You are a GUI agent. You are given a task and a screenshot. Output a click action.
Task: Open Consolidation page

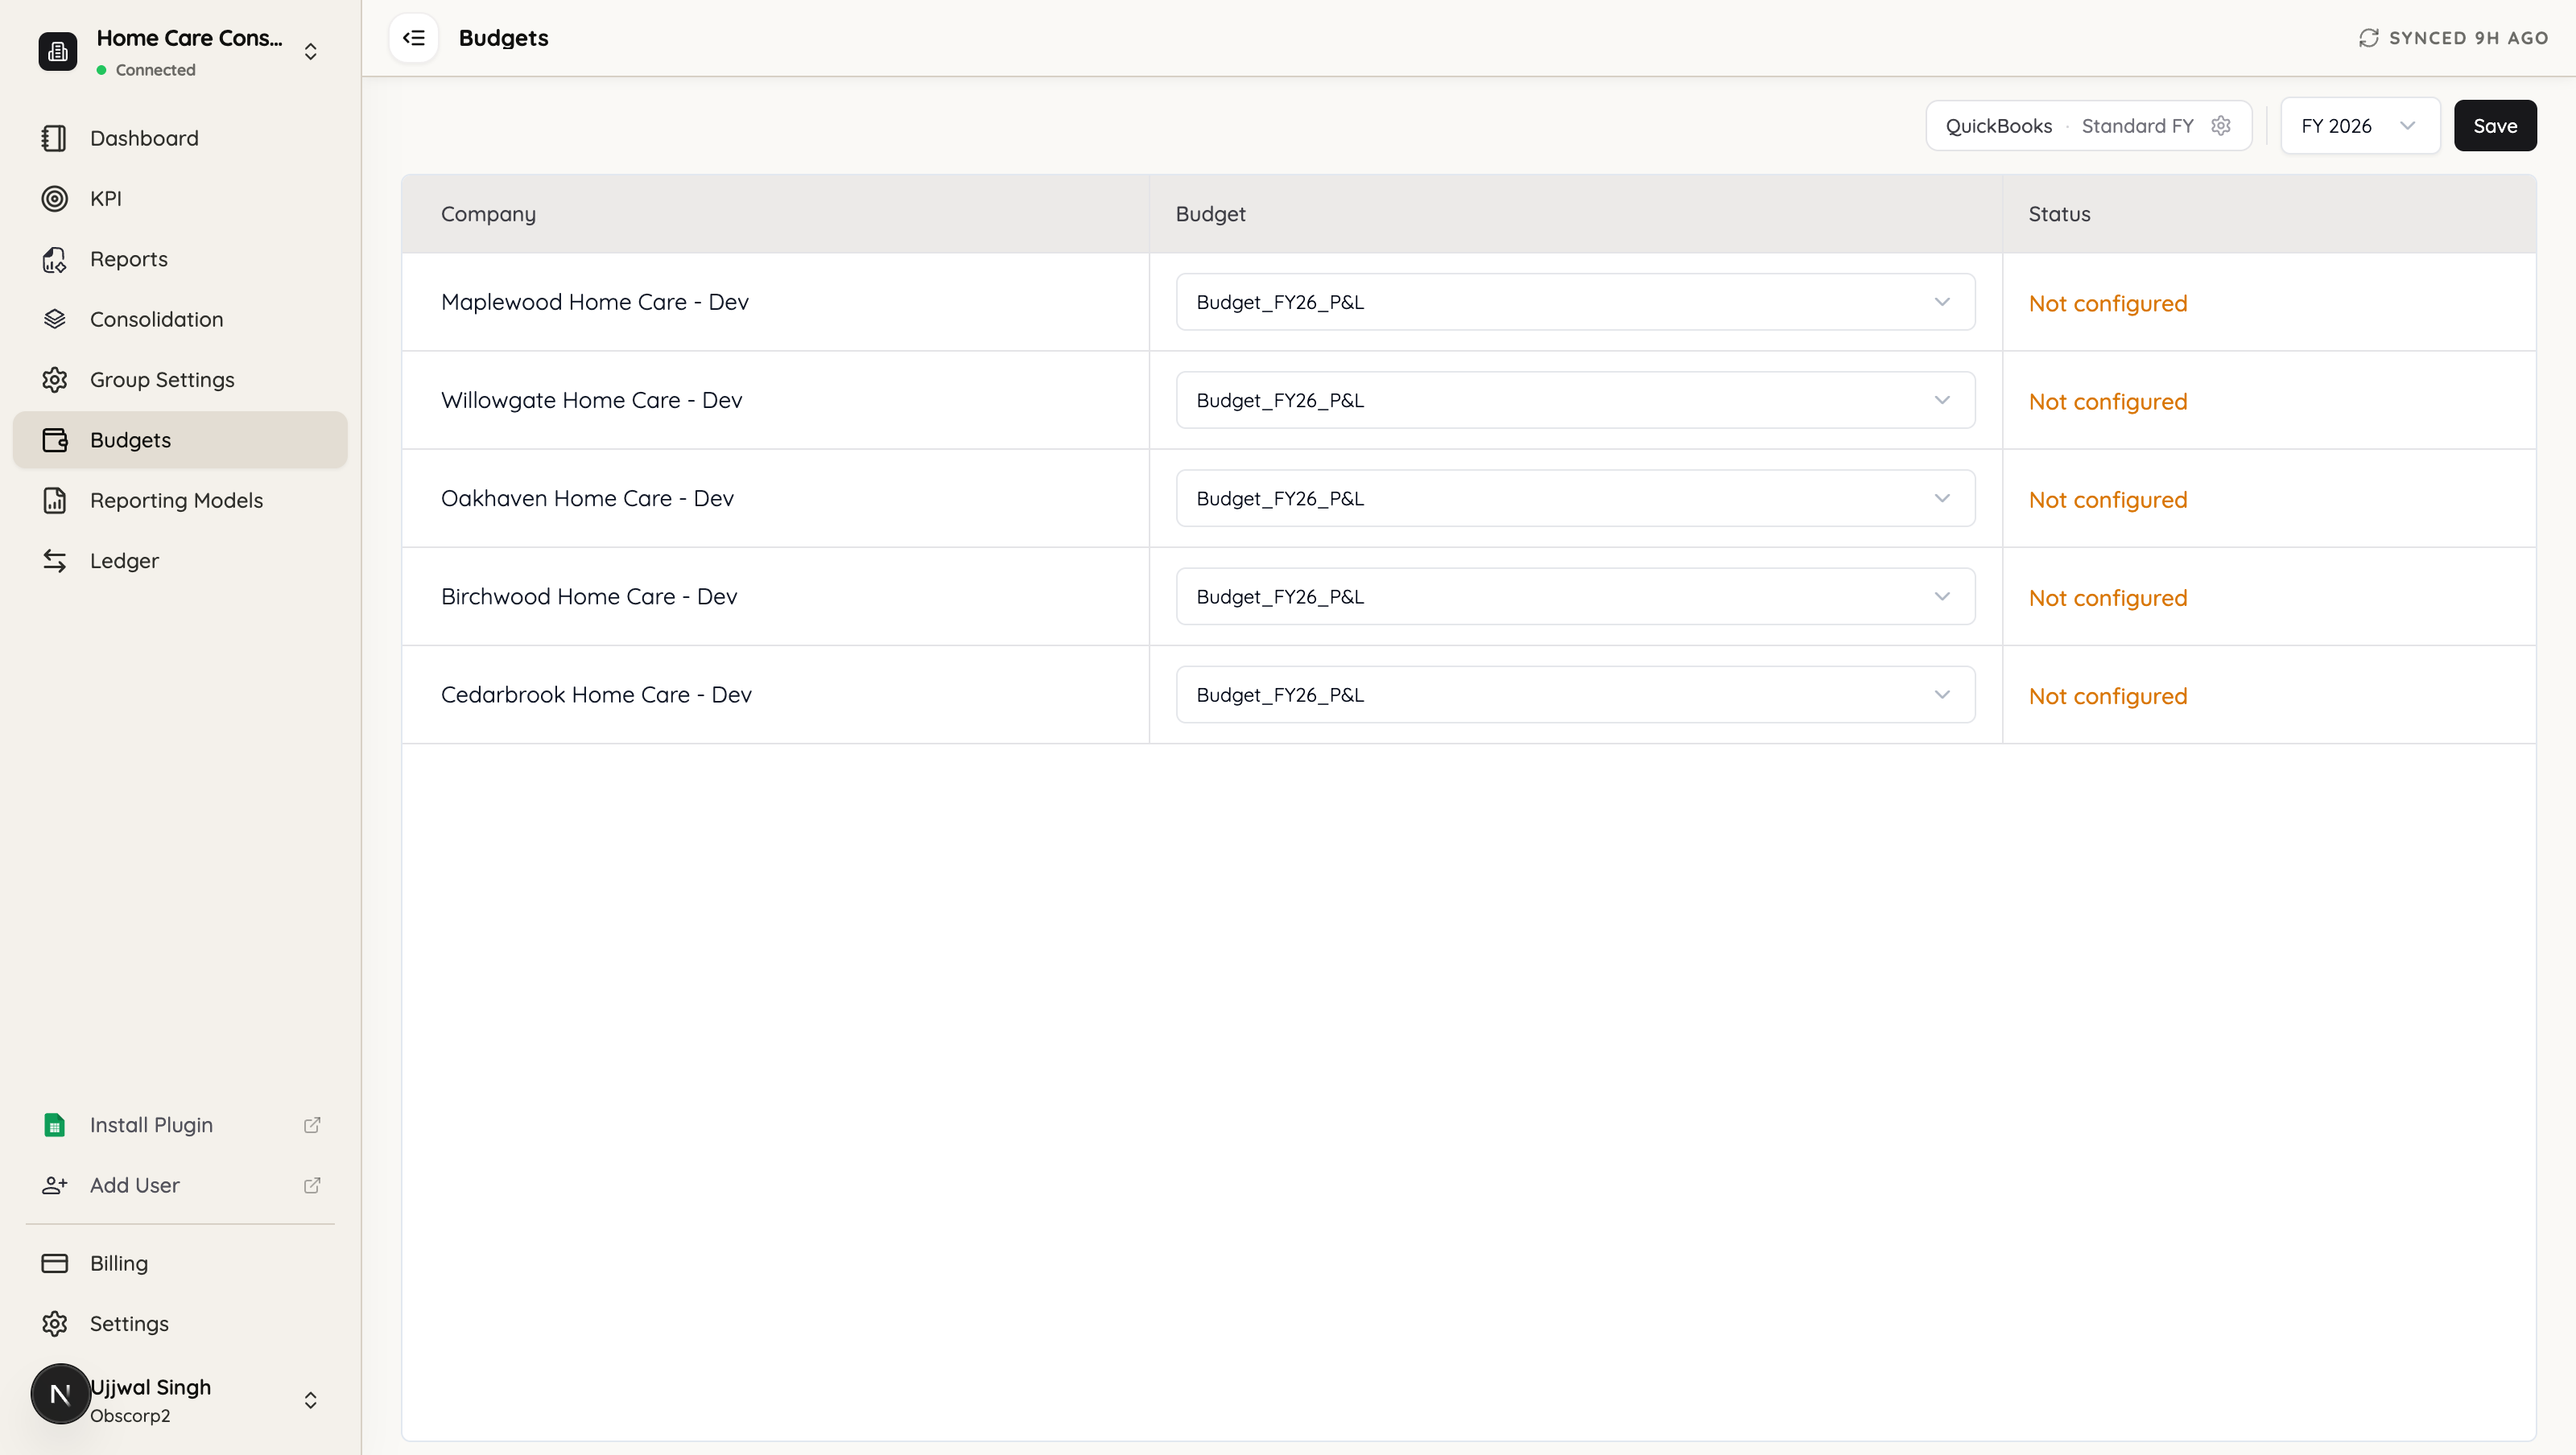pyautogui.click(x=180, y=319)
